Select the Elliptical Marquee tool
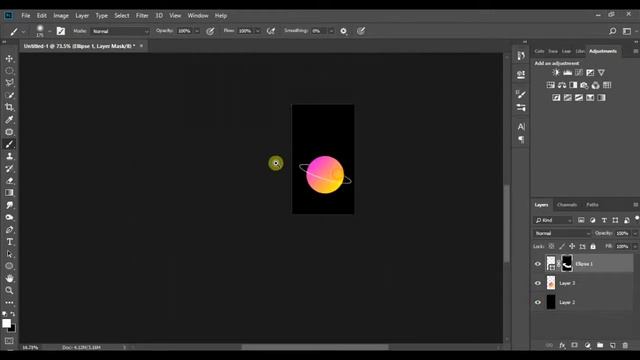The height and width of the screenshot is (360, 640). (9, 71)
